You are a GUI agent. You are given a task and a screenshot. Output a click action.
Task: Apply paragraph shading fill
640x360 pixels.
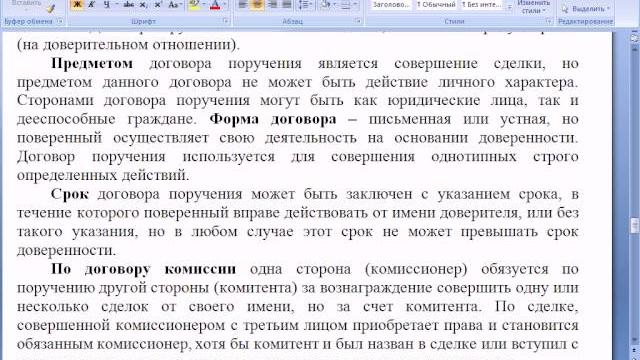point(325,5)
